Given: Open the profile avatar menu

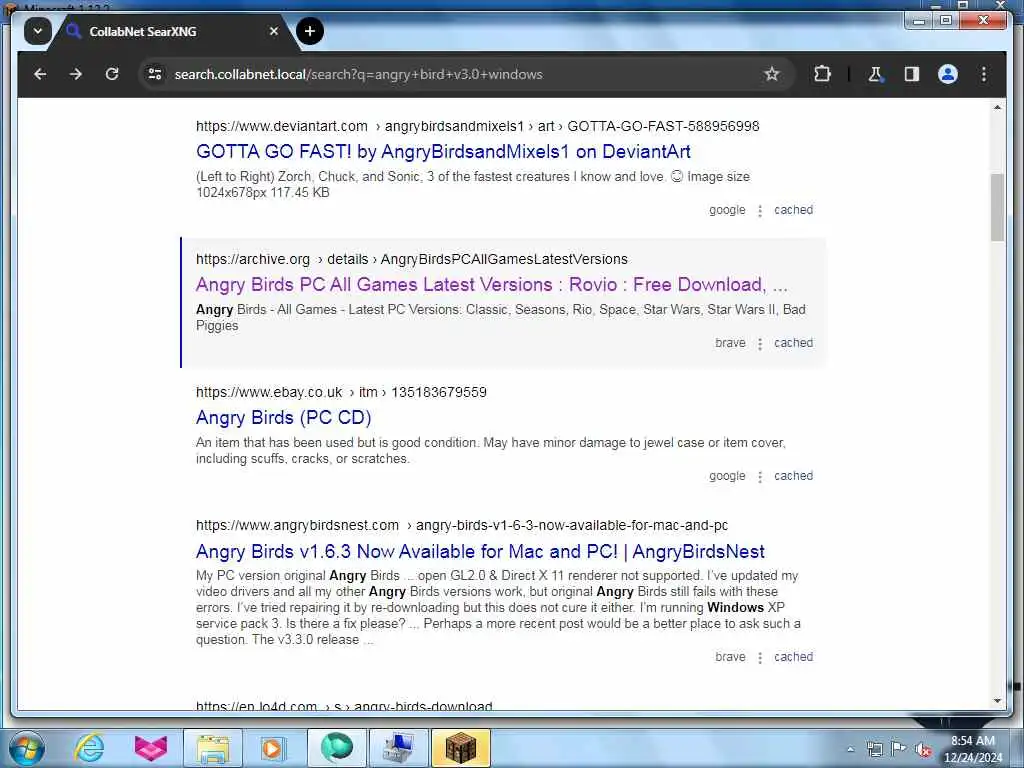Looking at the screenshot, I should pyautogui.click(x=948, y=74).
